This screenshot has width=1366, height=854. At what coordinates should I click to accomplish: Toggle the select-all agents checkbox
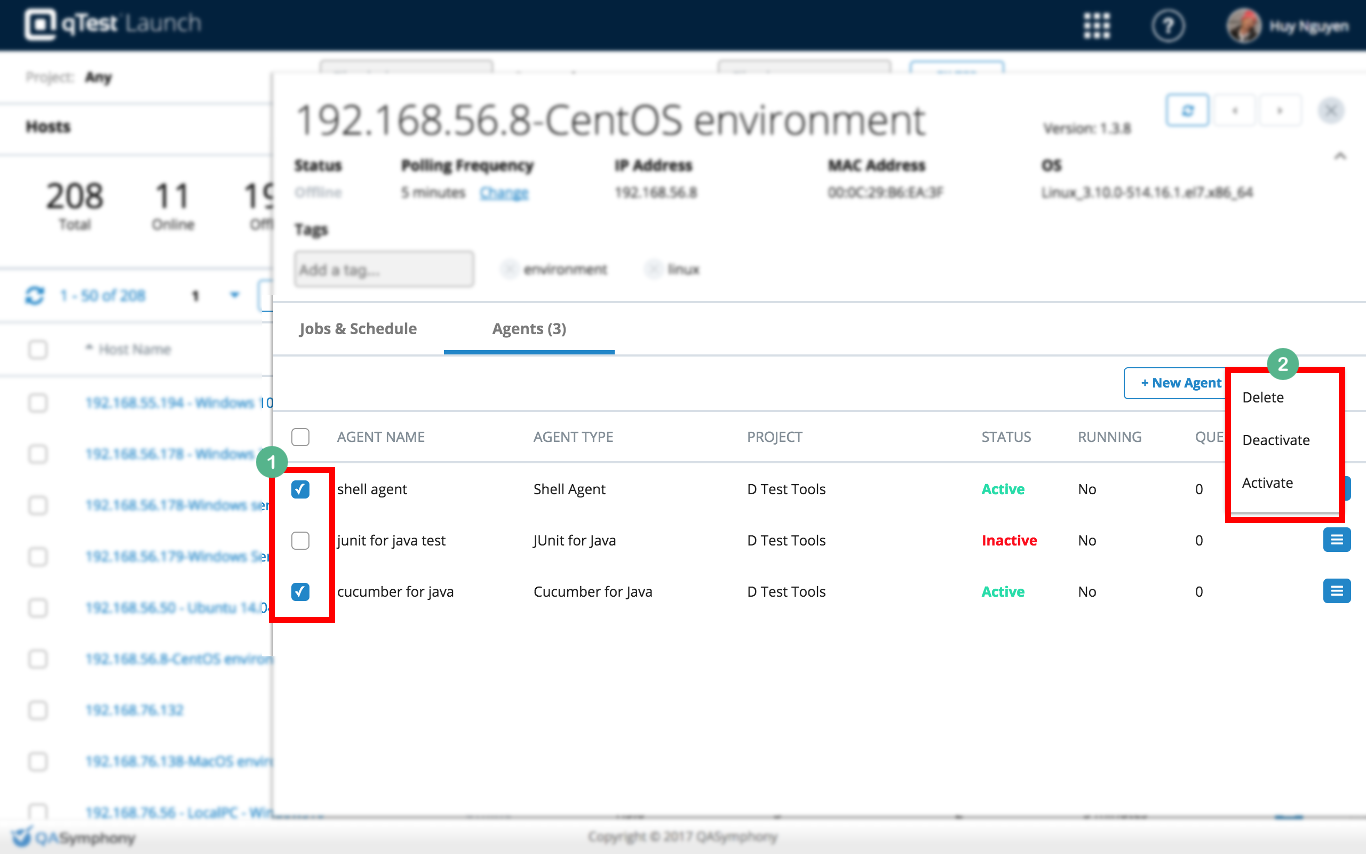click(x=300, y=437)
